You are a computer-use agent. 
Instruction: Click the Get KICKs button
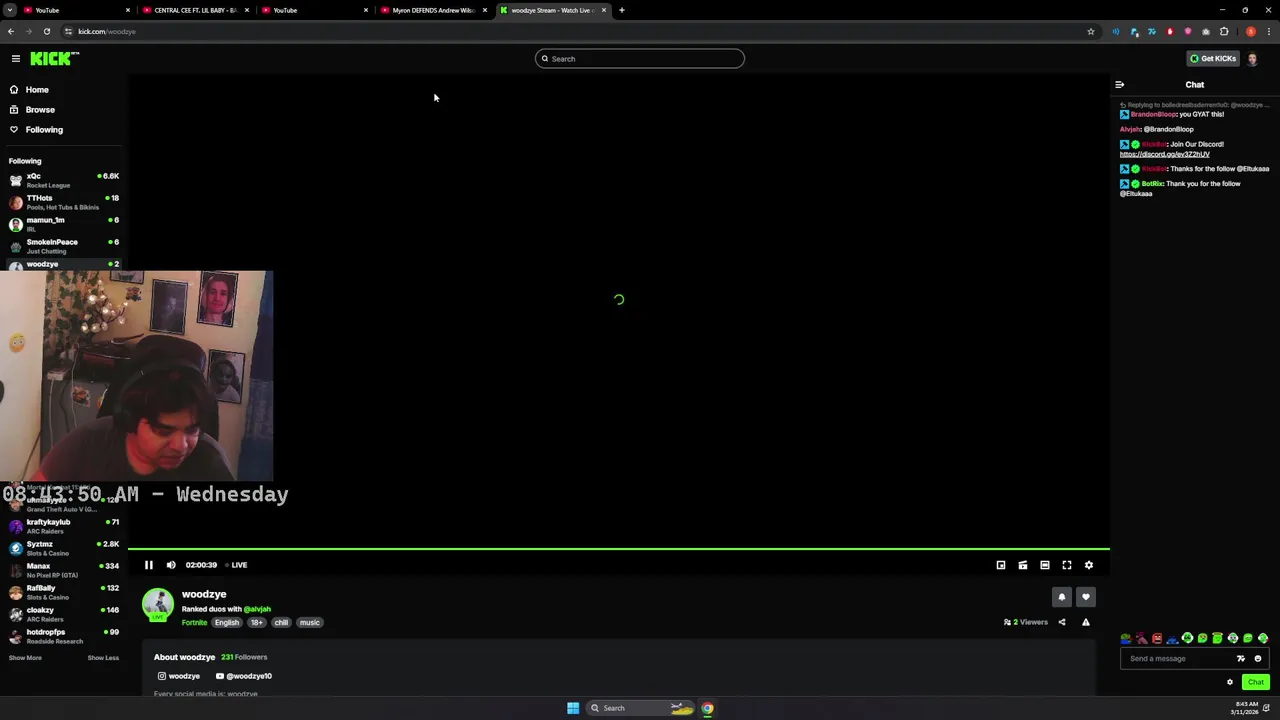[x=1214, y=58]
